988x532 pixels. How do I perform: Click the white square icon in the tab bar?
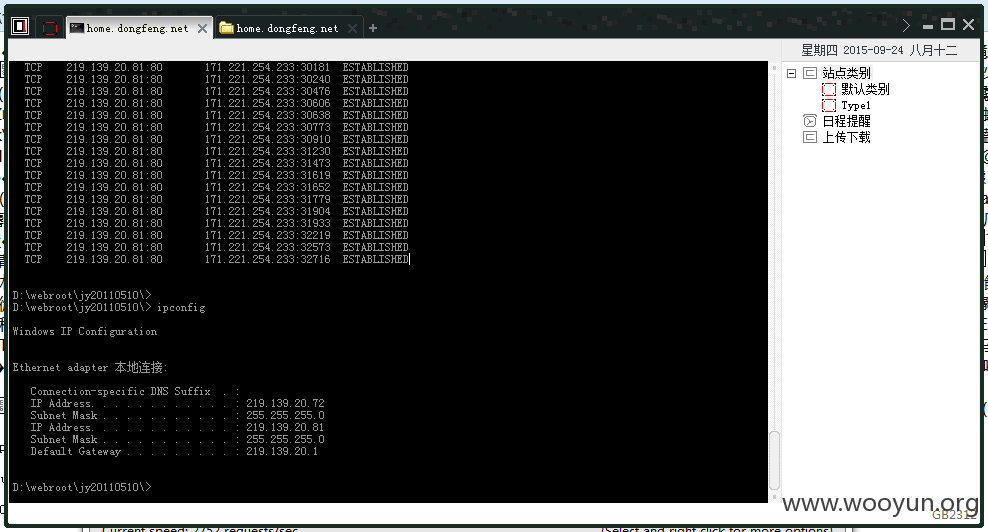click(x=20, y=26)
